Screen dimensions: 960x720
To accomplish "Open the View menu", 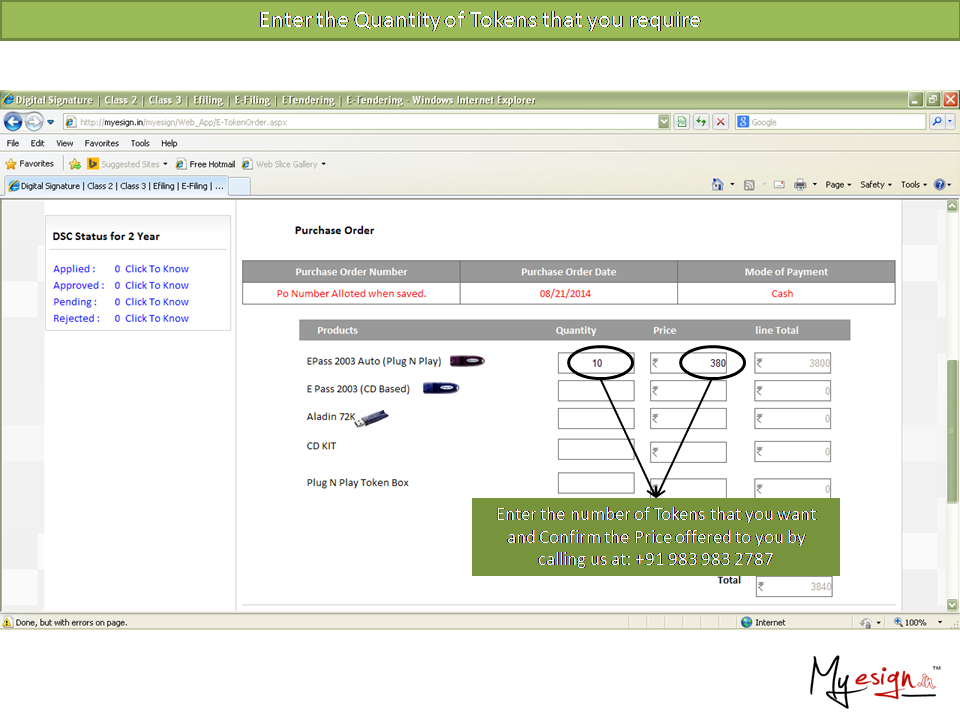I will pos(64,143).
